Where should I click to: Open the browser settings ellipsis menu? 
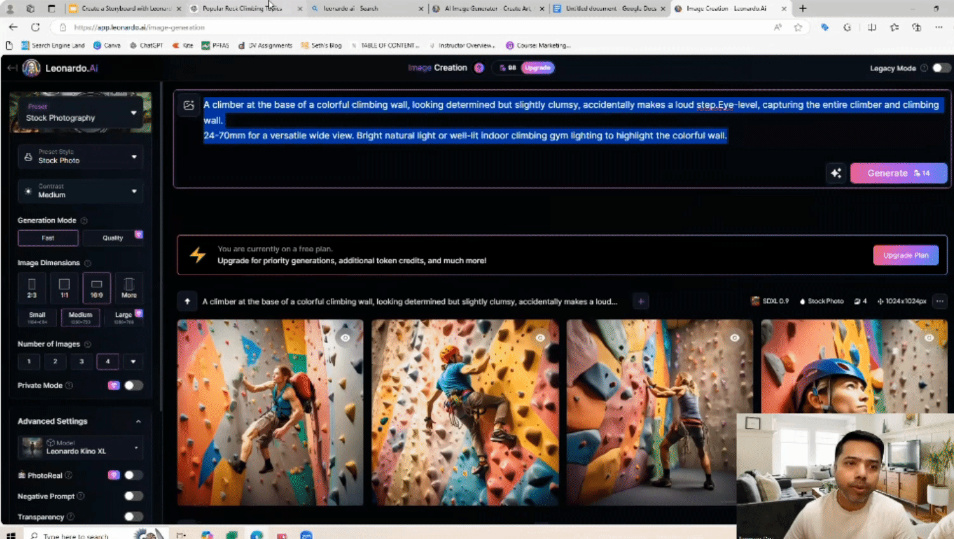pos(939,27)
